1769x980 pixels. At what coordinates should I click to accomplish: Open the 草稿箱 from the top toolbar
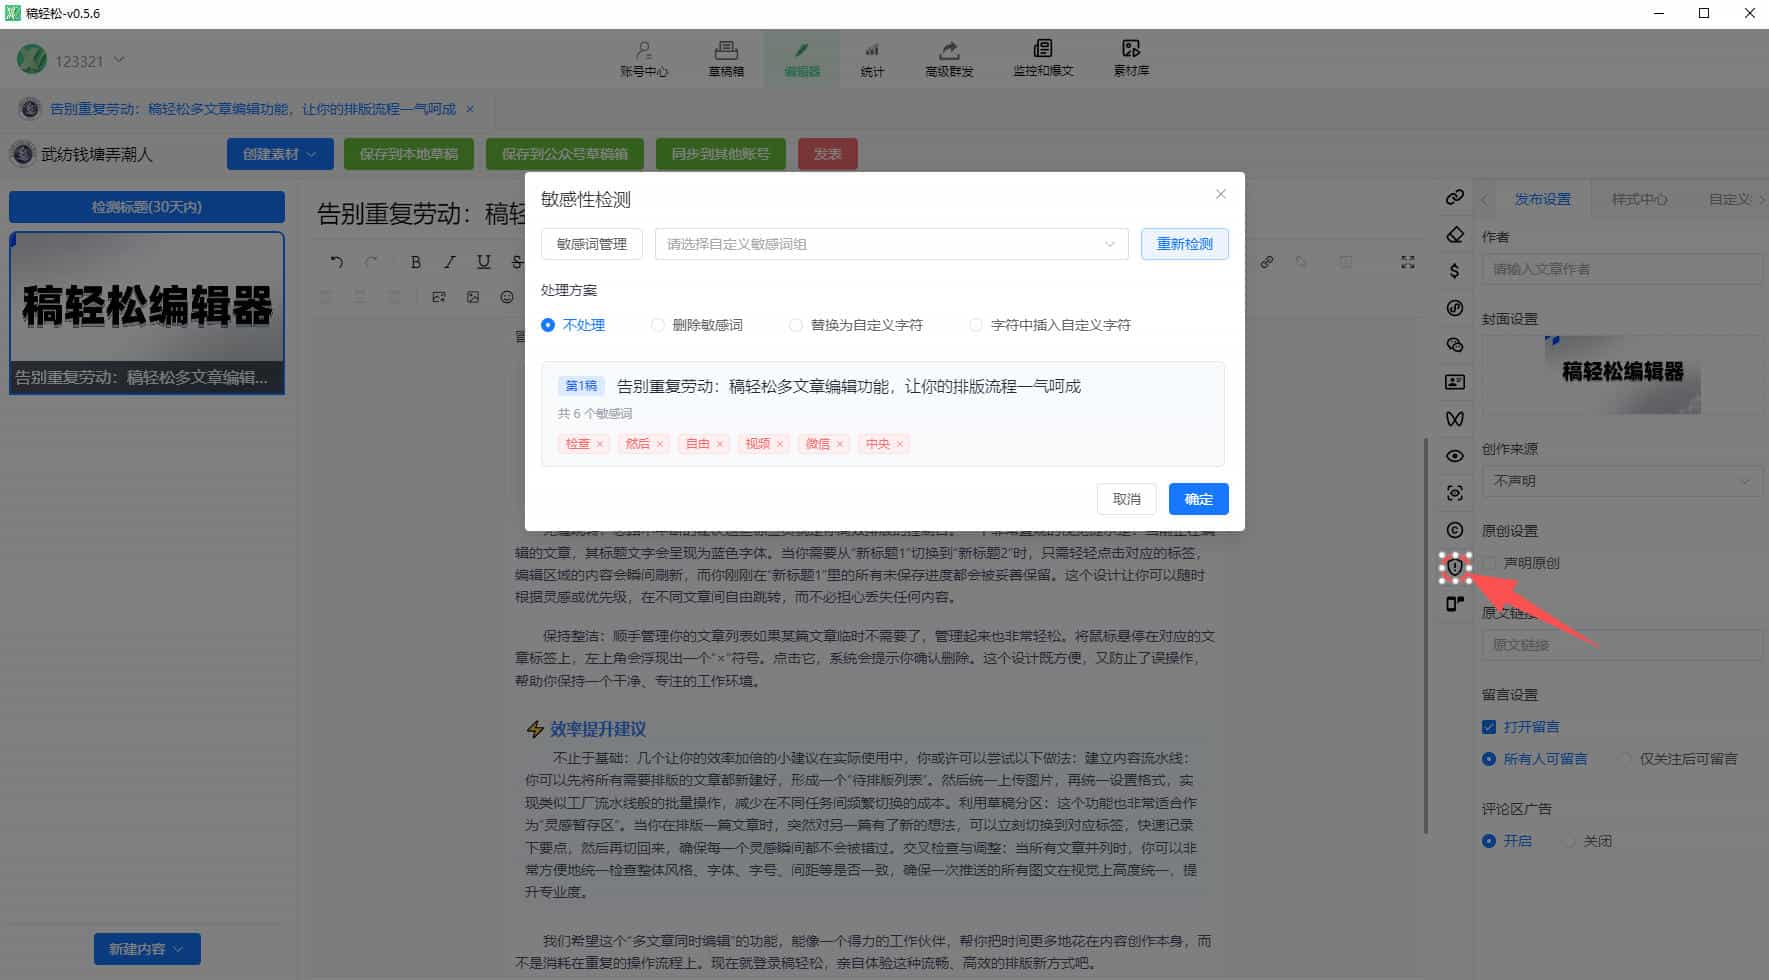tap(727, 57)
